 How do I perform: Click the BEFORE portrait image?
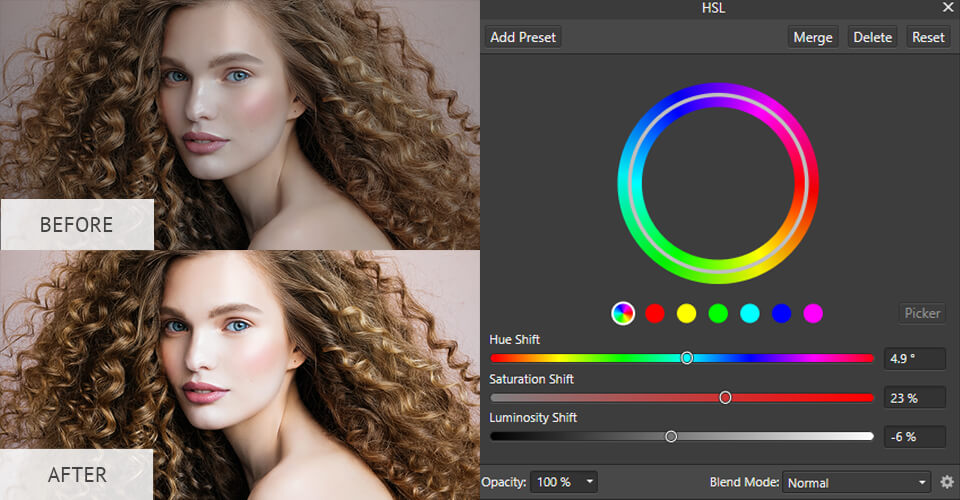(239, 124)
